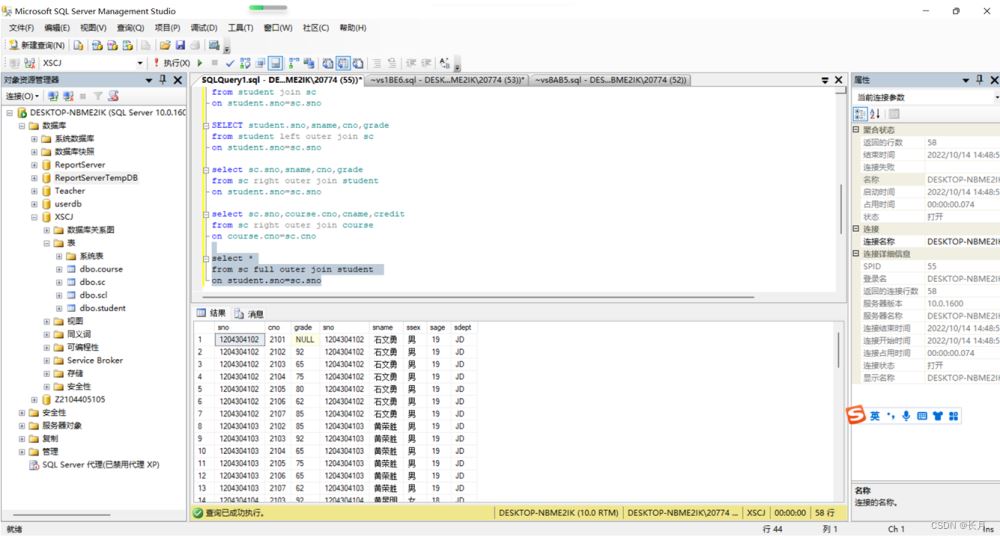Click the red Disconnect icon in Object Explorer

click(x=68, y=96)
